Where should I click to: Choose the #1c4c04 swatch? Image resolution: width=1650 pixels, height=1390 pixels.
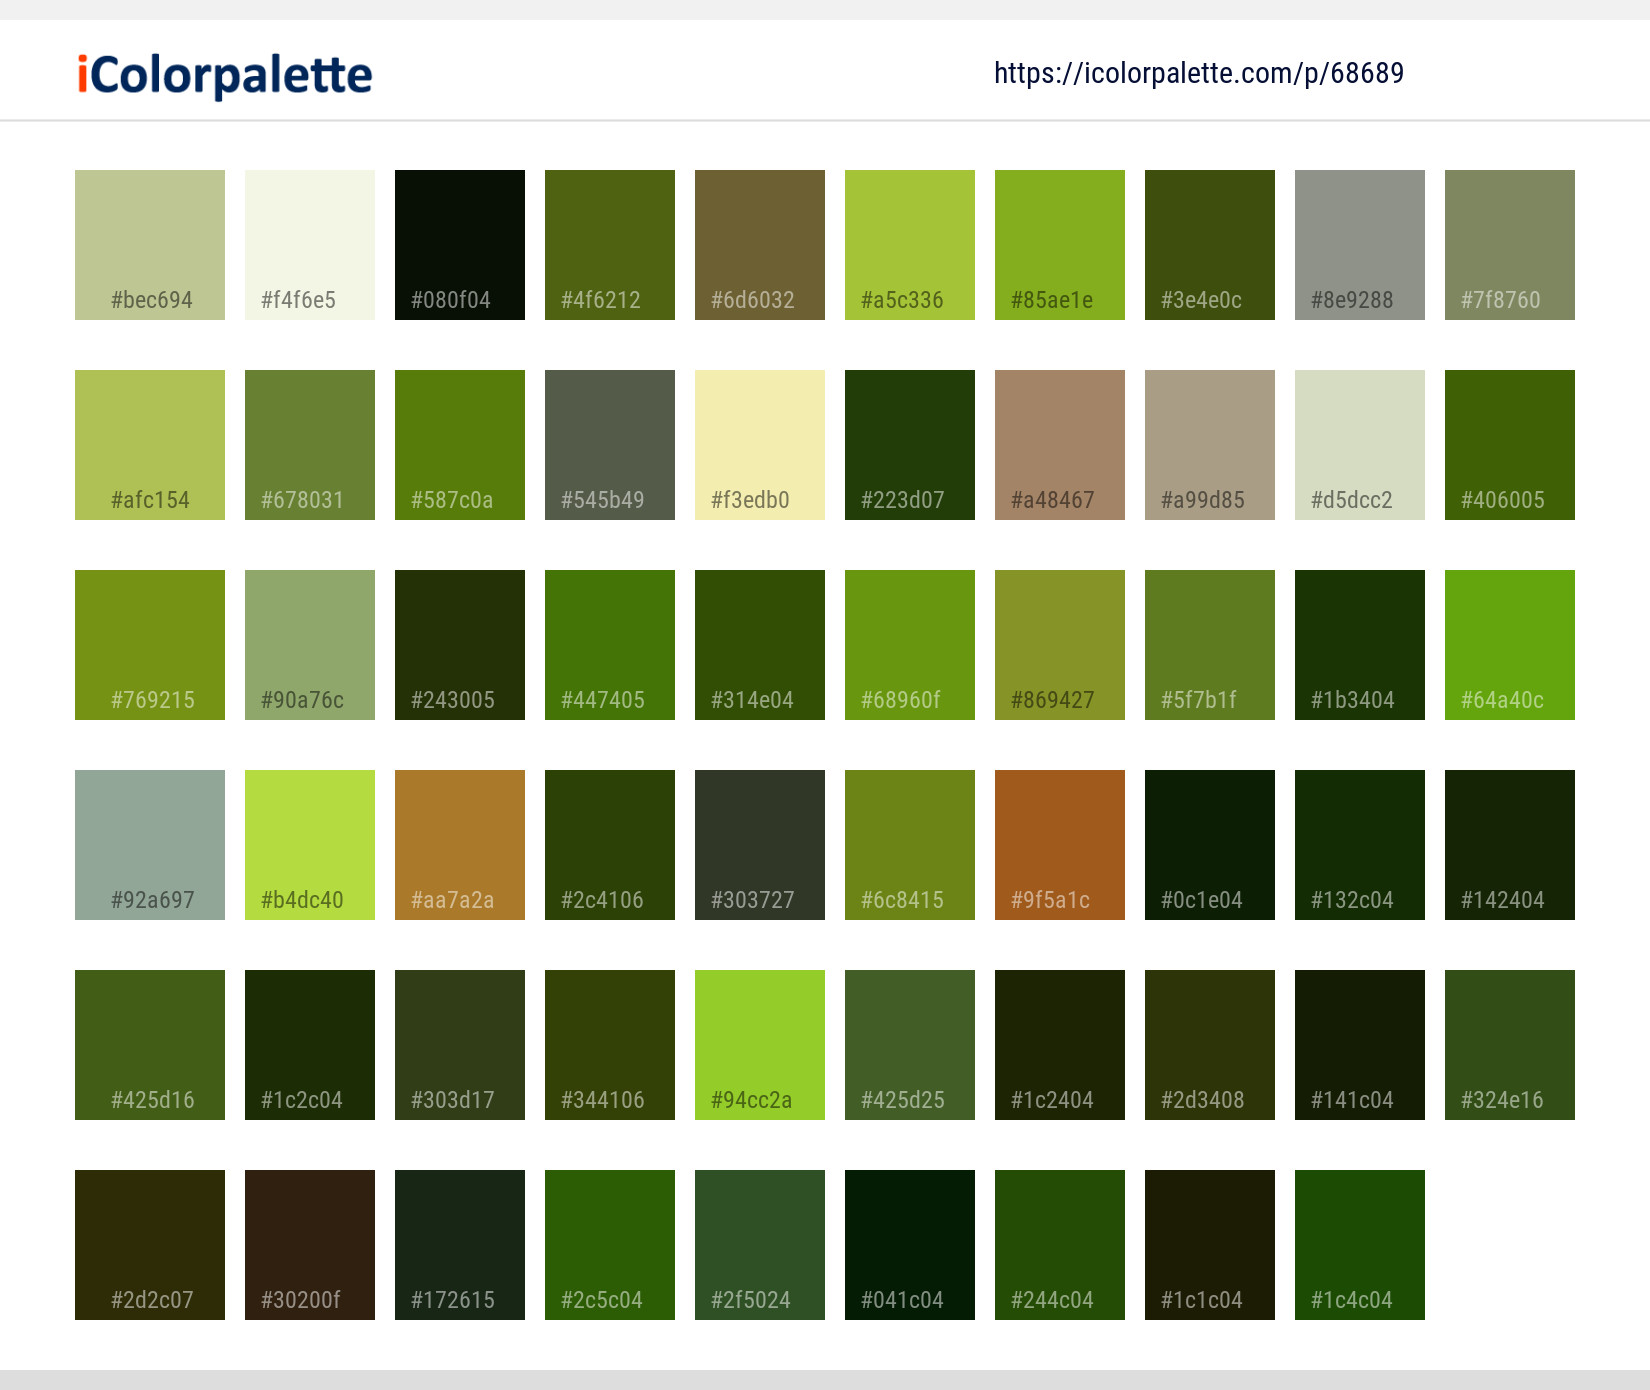(x=1360, y=1245)
